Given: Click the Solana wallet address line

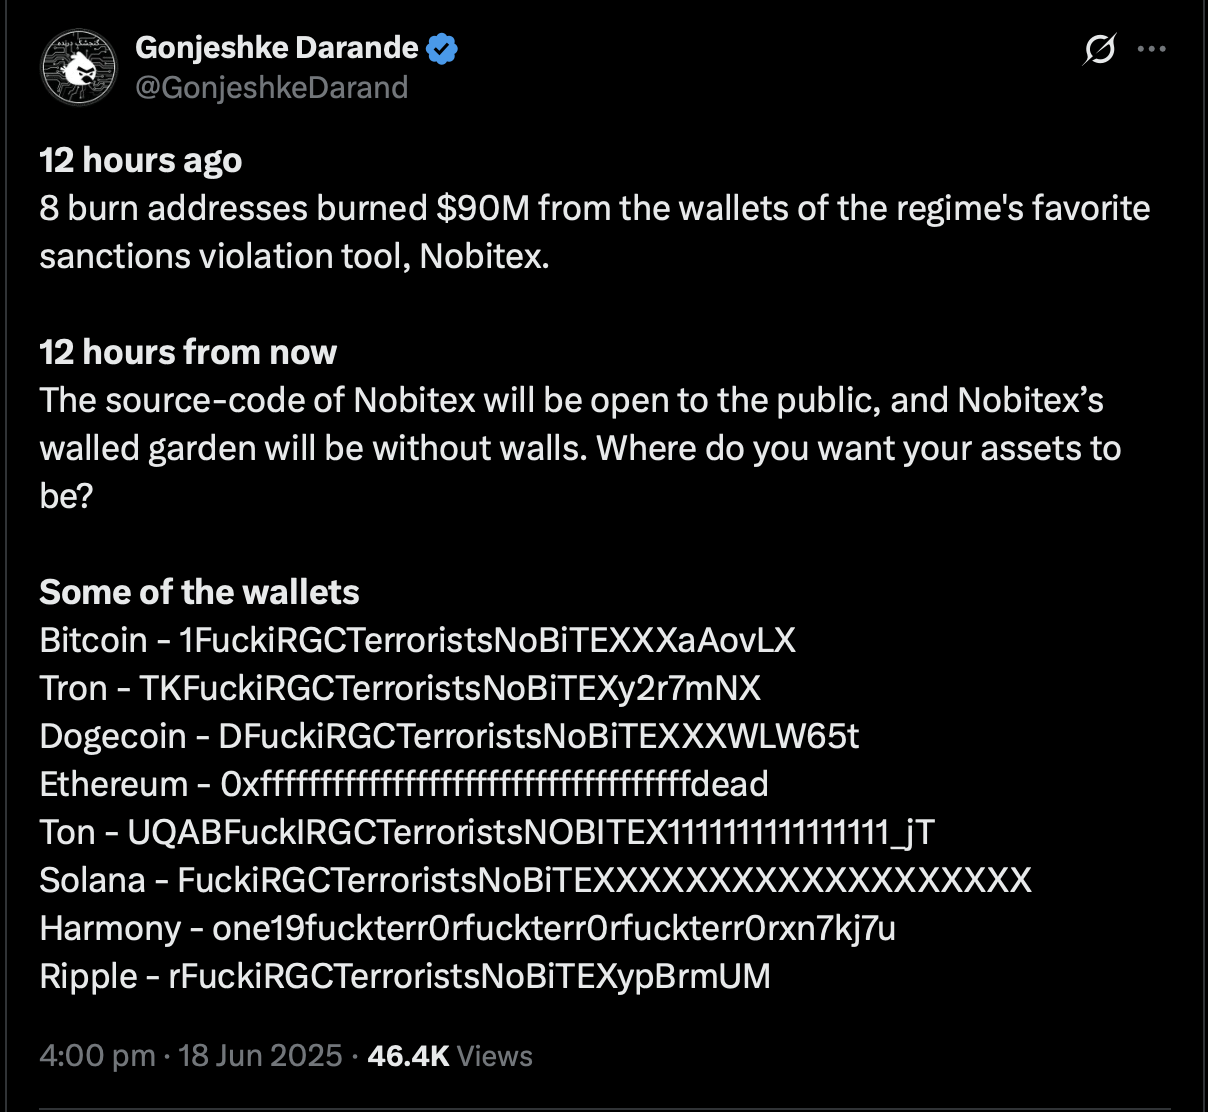Looking at the screenshot, I should tap(536, 880).
